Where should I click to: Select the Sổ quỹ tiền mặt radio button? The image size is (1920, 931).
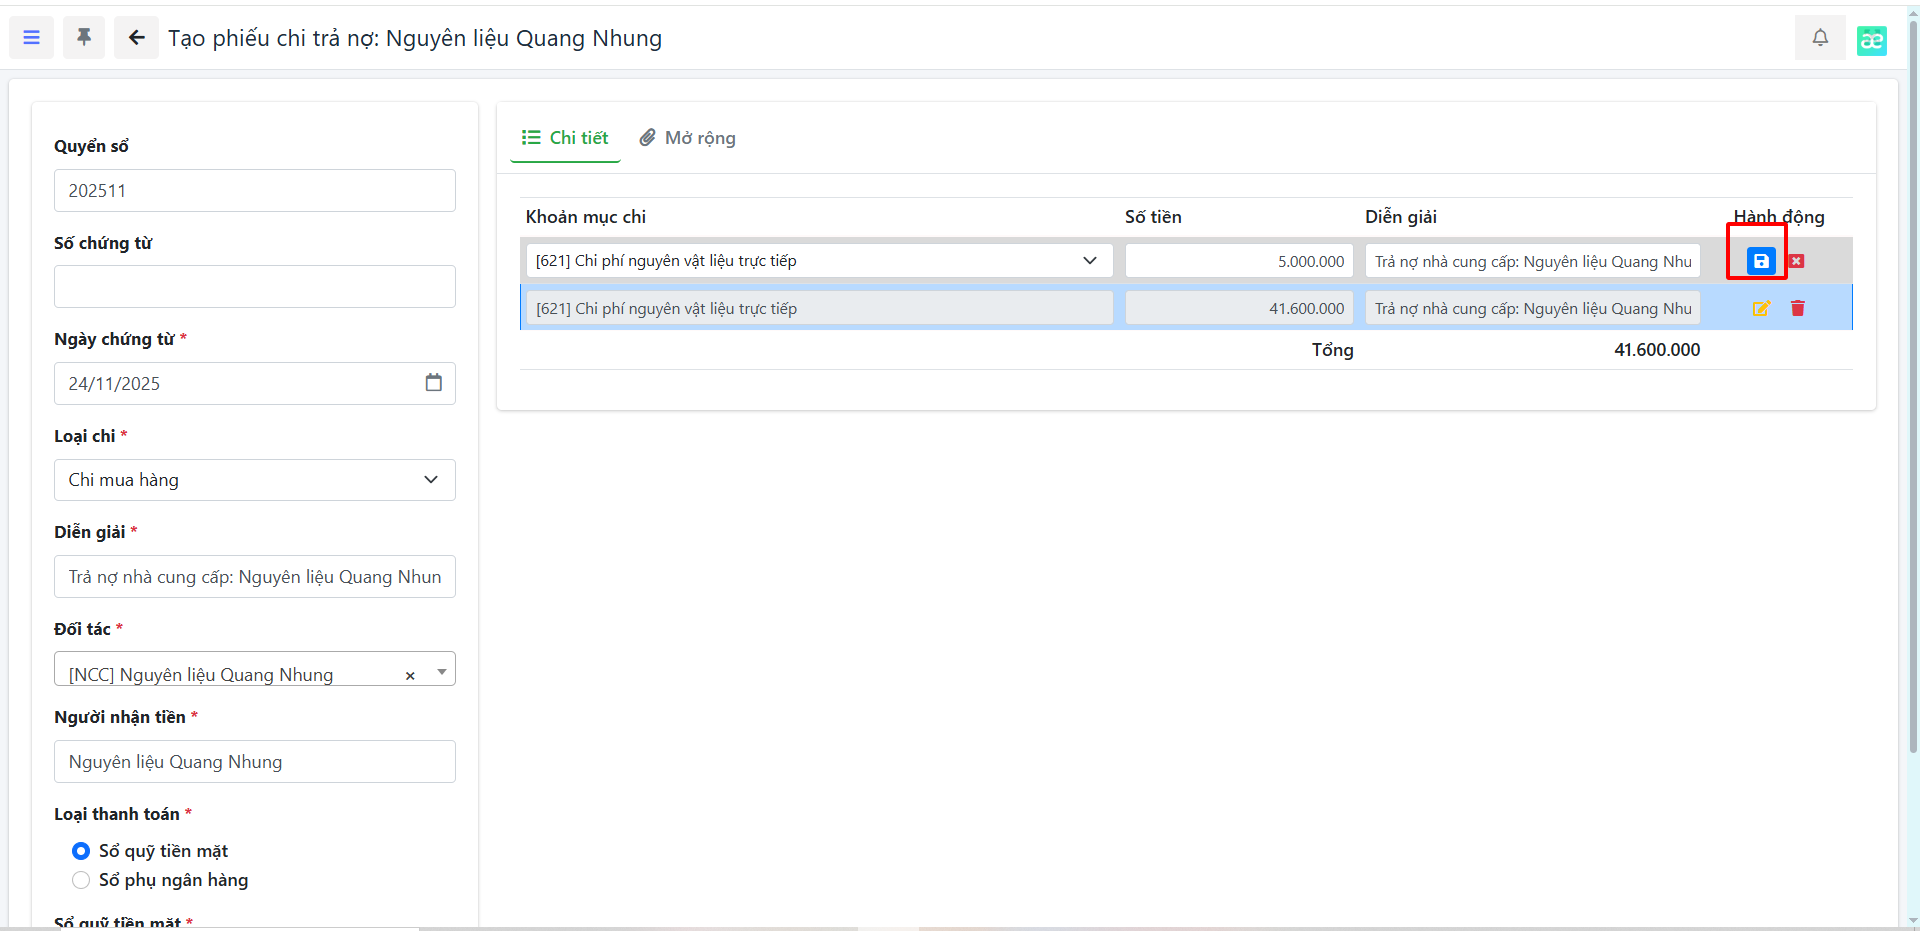tap(81, 851)
